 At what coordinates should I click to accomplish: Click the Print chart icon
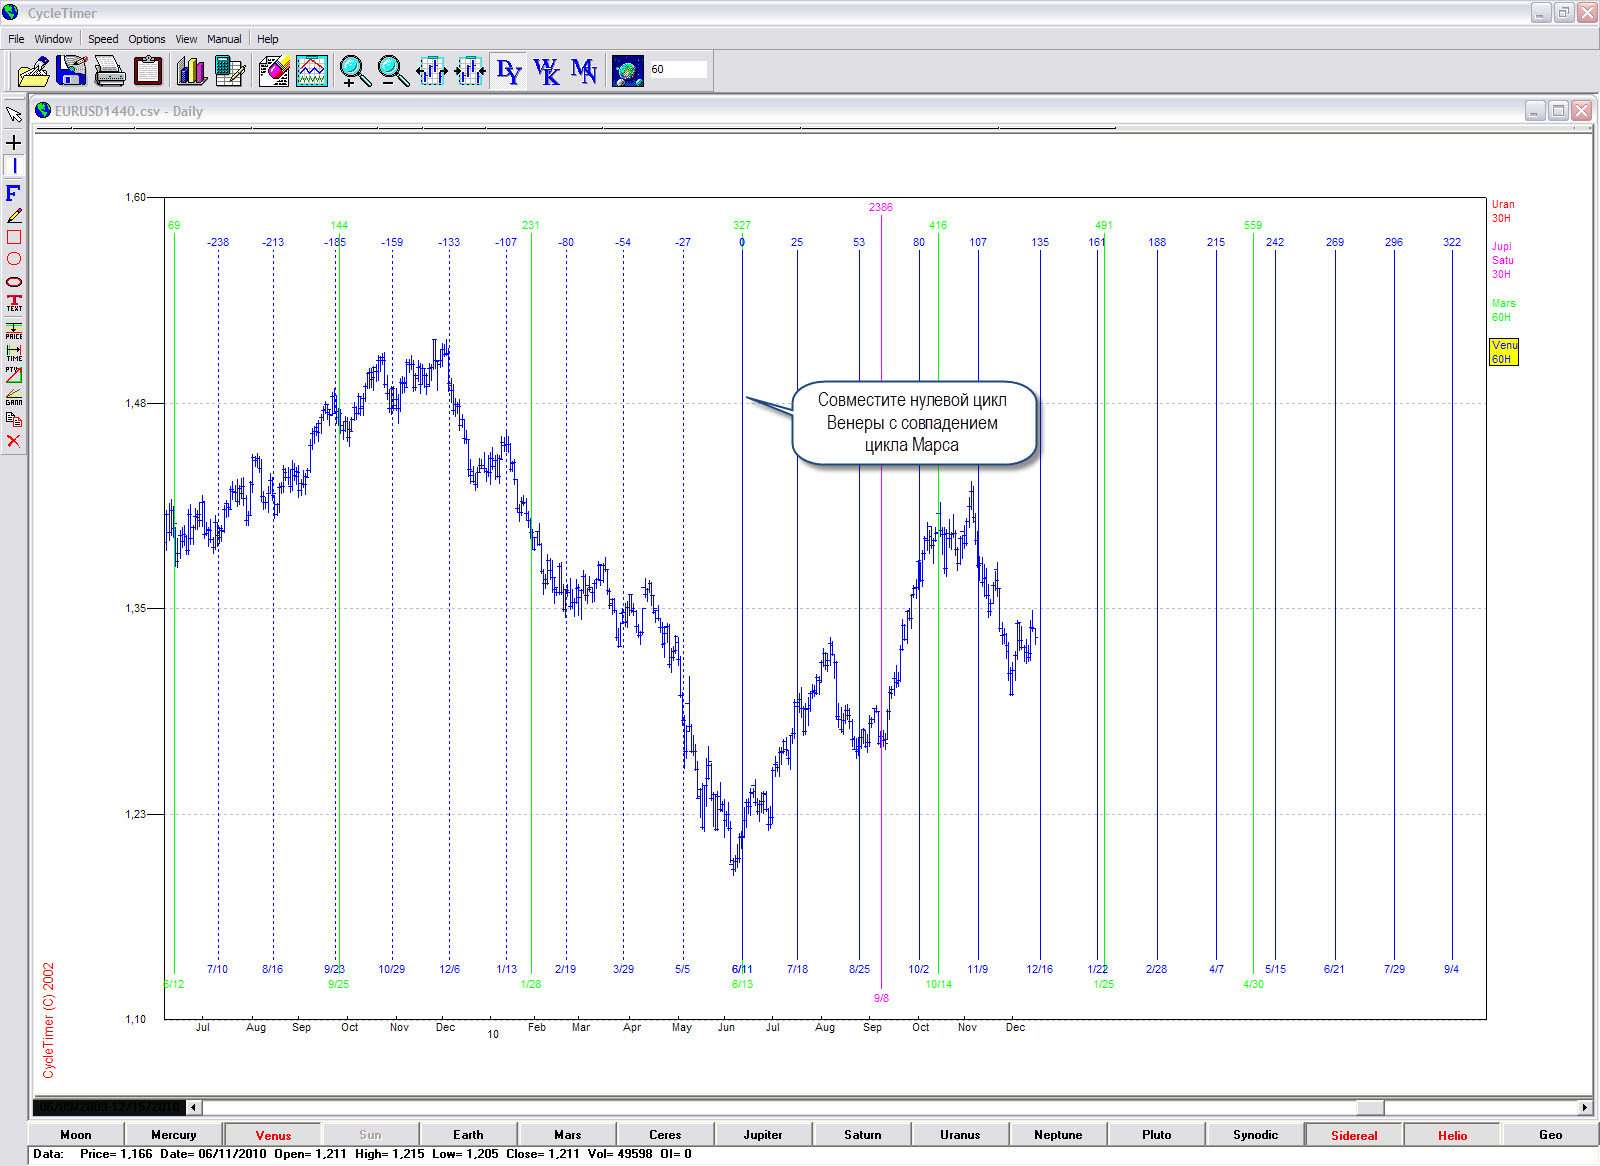[109, 71]
